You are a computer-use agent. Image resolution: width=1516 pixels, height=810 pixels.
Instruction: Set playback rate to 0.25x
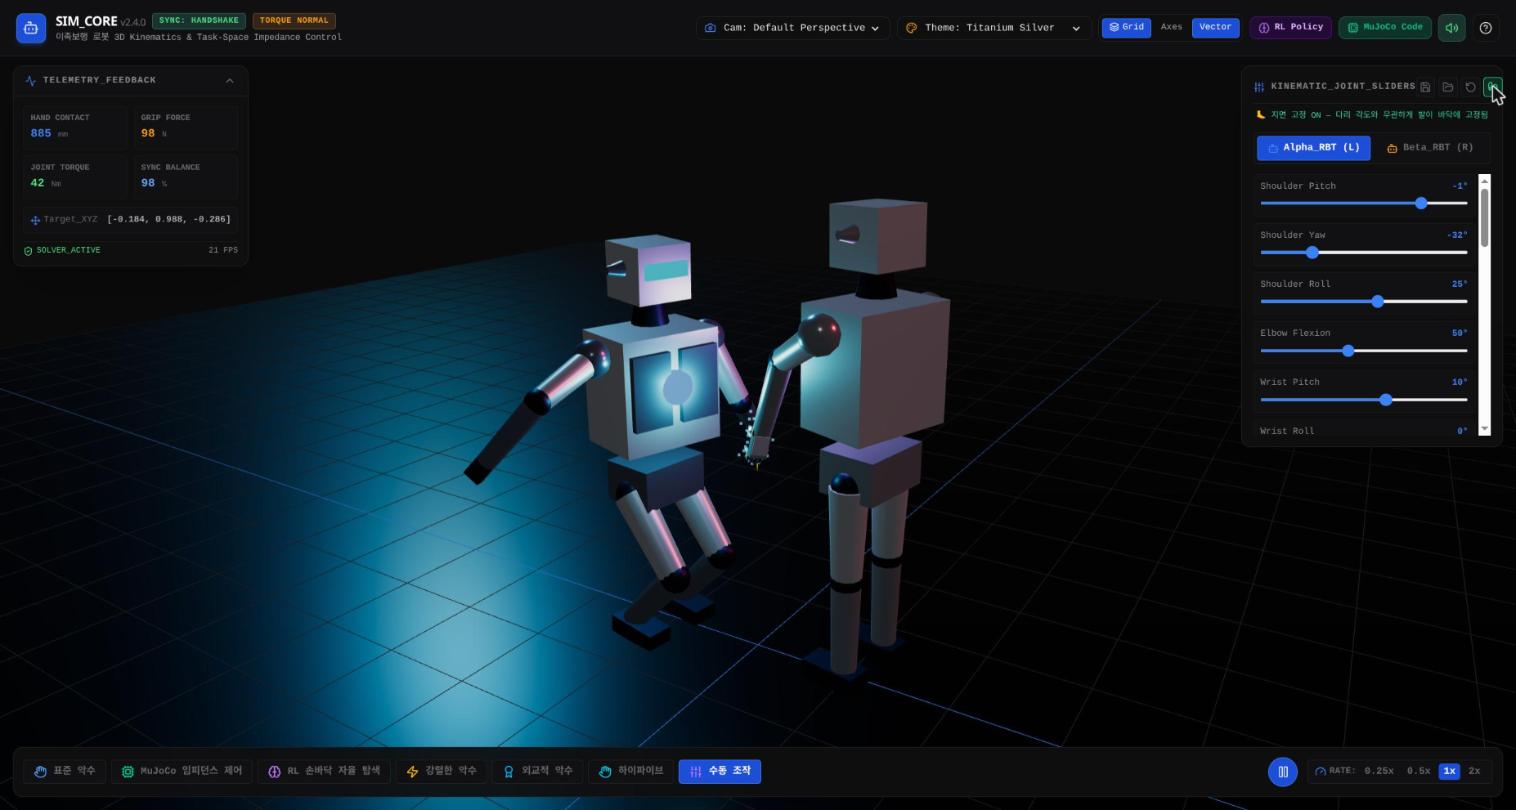tap(1379, 771)
